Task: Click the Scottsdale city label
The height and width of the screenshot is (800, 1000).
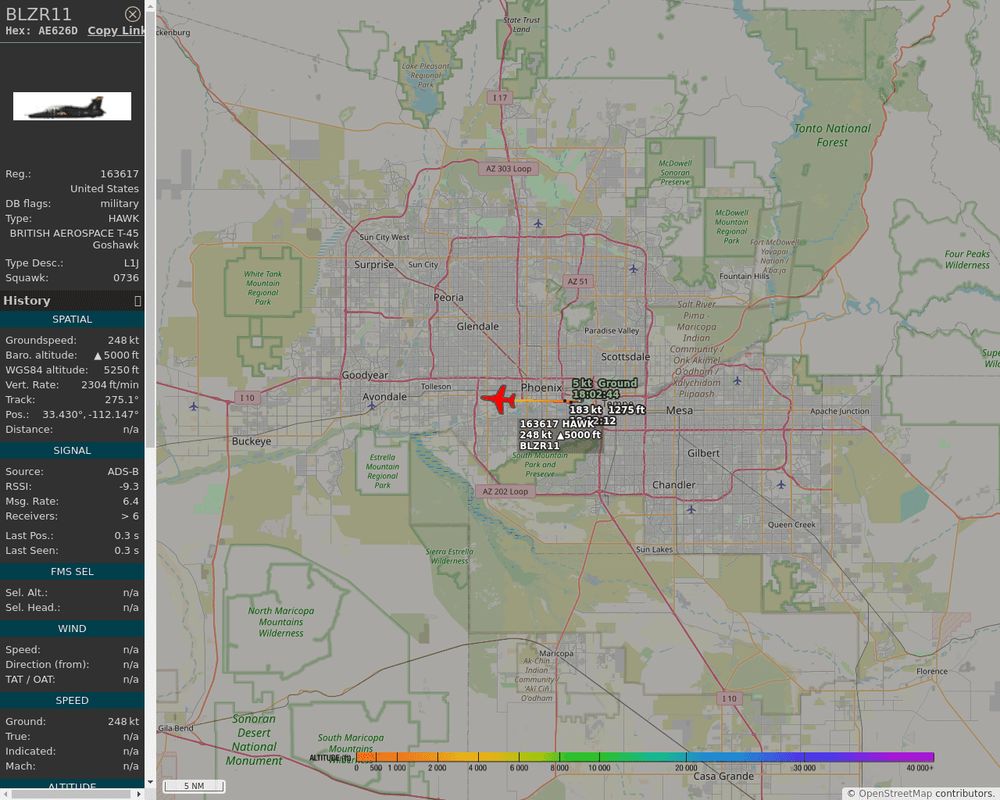Action: pyautogui.click(x=626, y=357)
